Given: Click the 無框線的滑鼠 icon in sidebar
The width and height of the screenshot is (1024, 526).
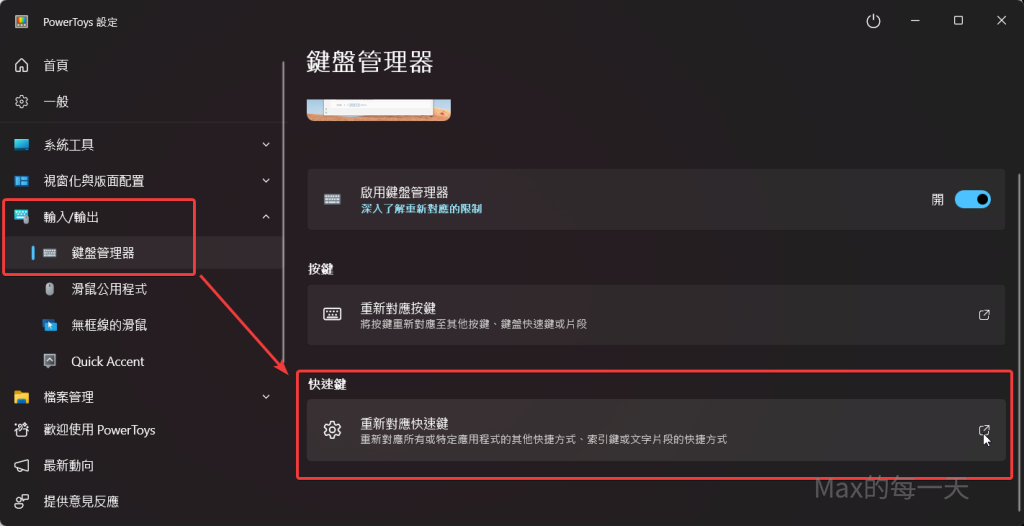Looking at the screenshot, I should 50,325.
